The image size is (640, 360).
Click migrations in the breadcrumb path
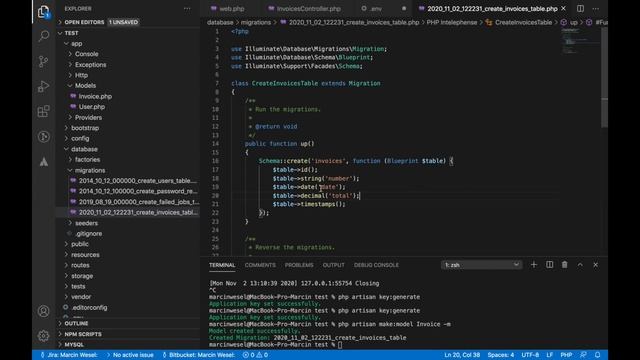point(256,22)
